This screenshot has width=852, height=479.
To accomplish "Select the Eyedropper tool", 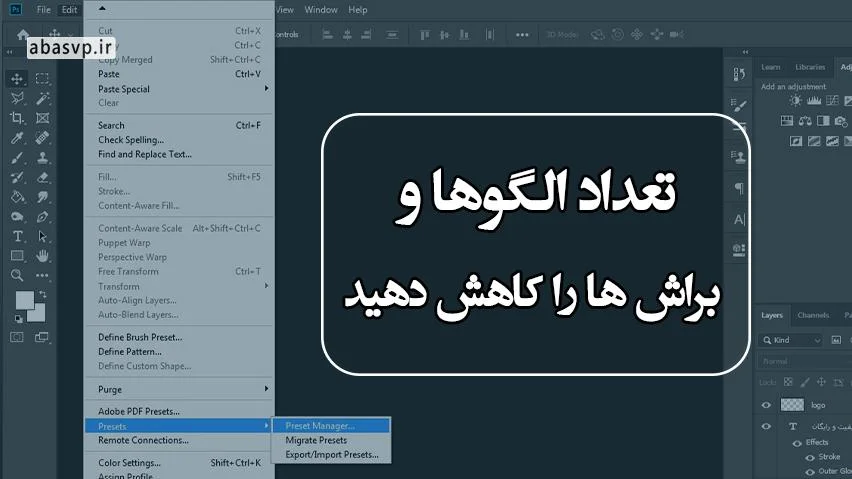I will coord(17,138).
